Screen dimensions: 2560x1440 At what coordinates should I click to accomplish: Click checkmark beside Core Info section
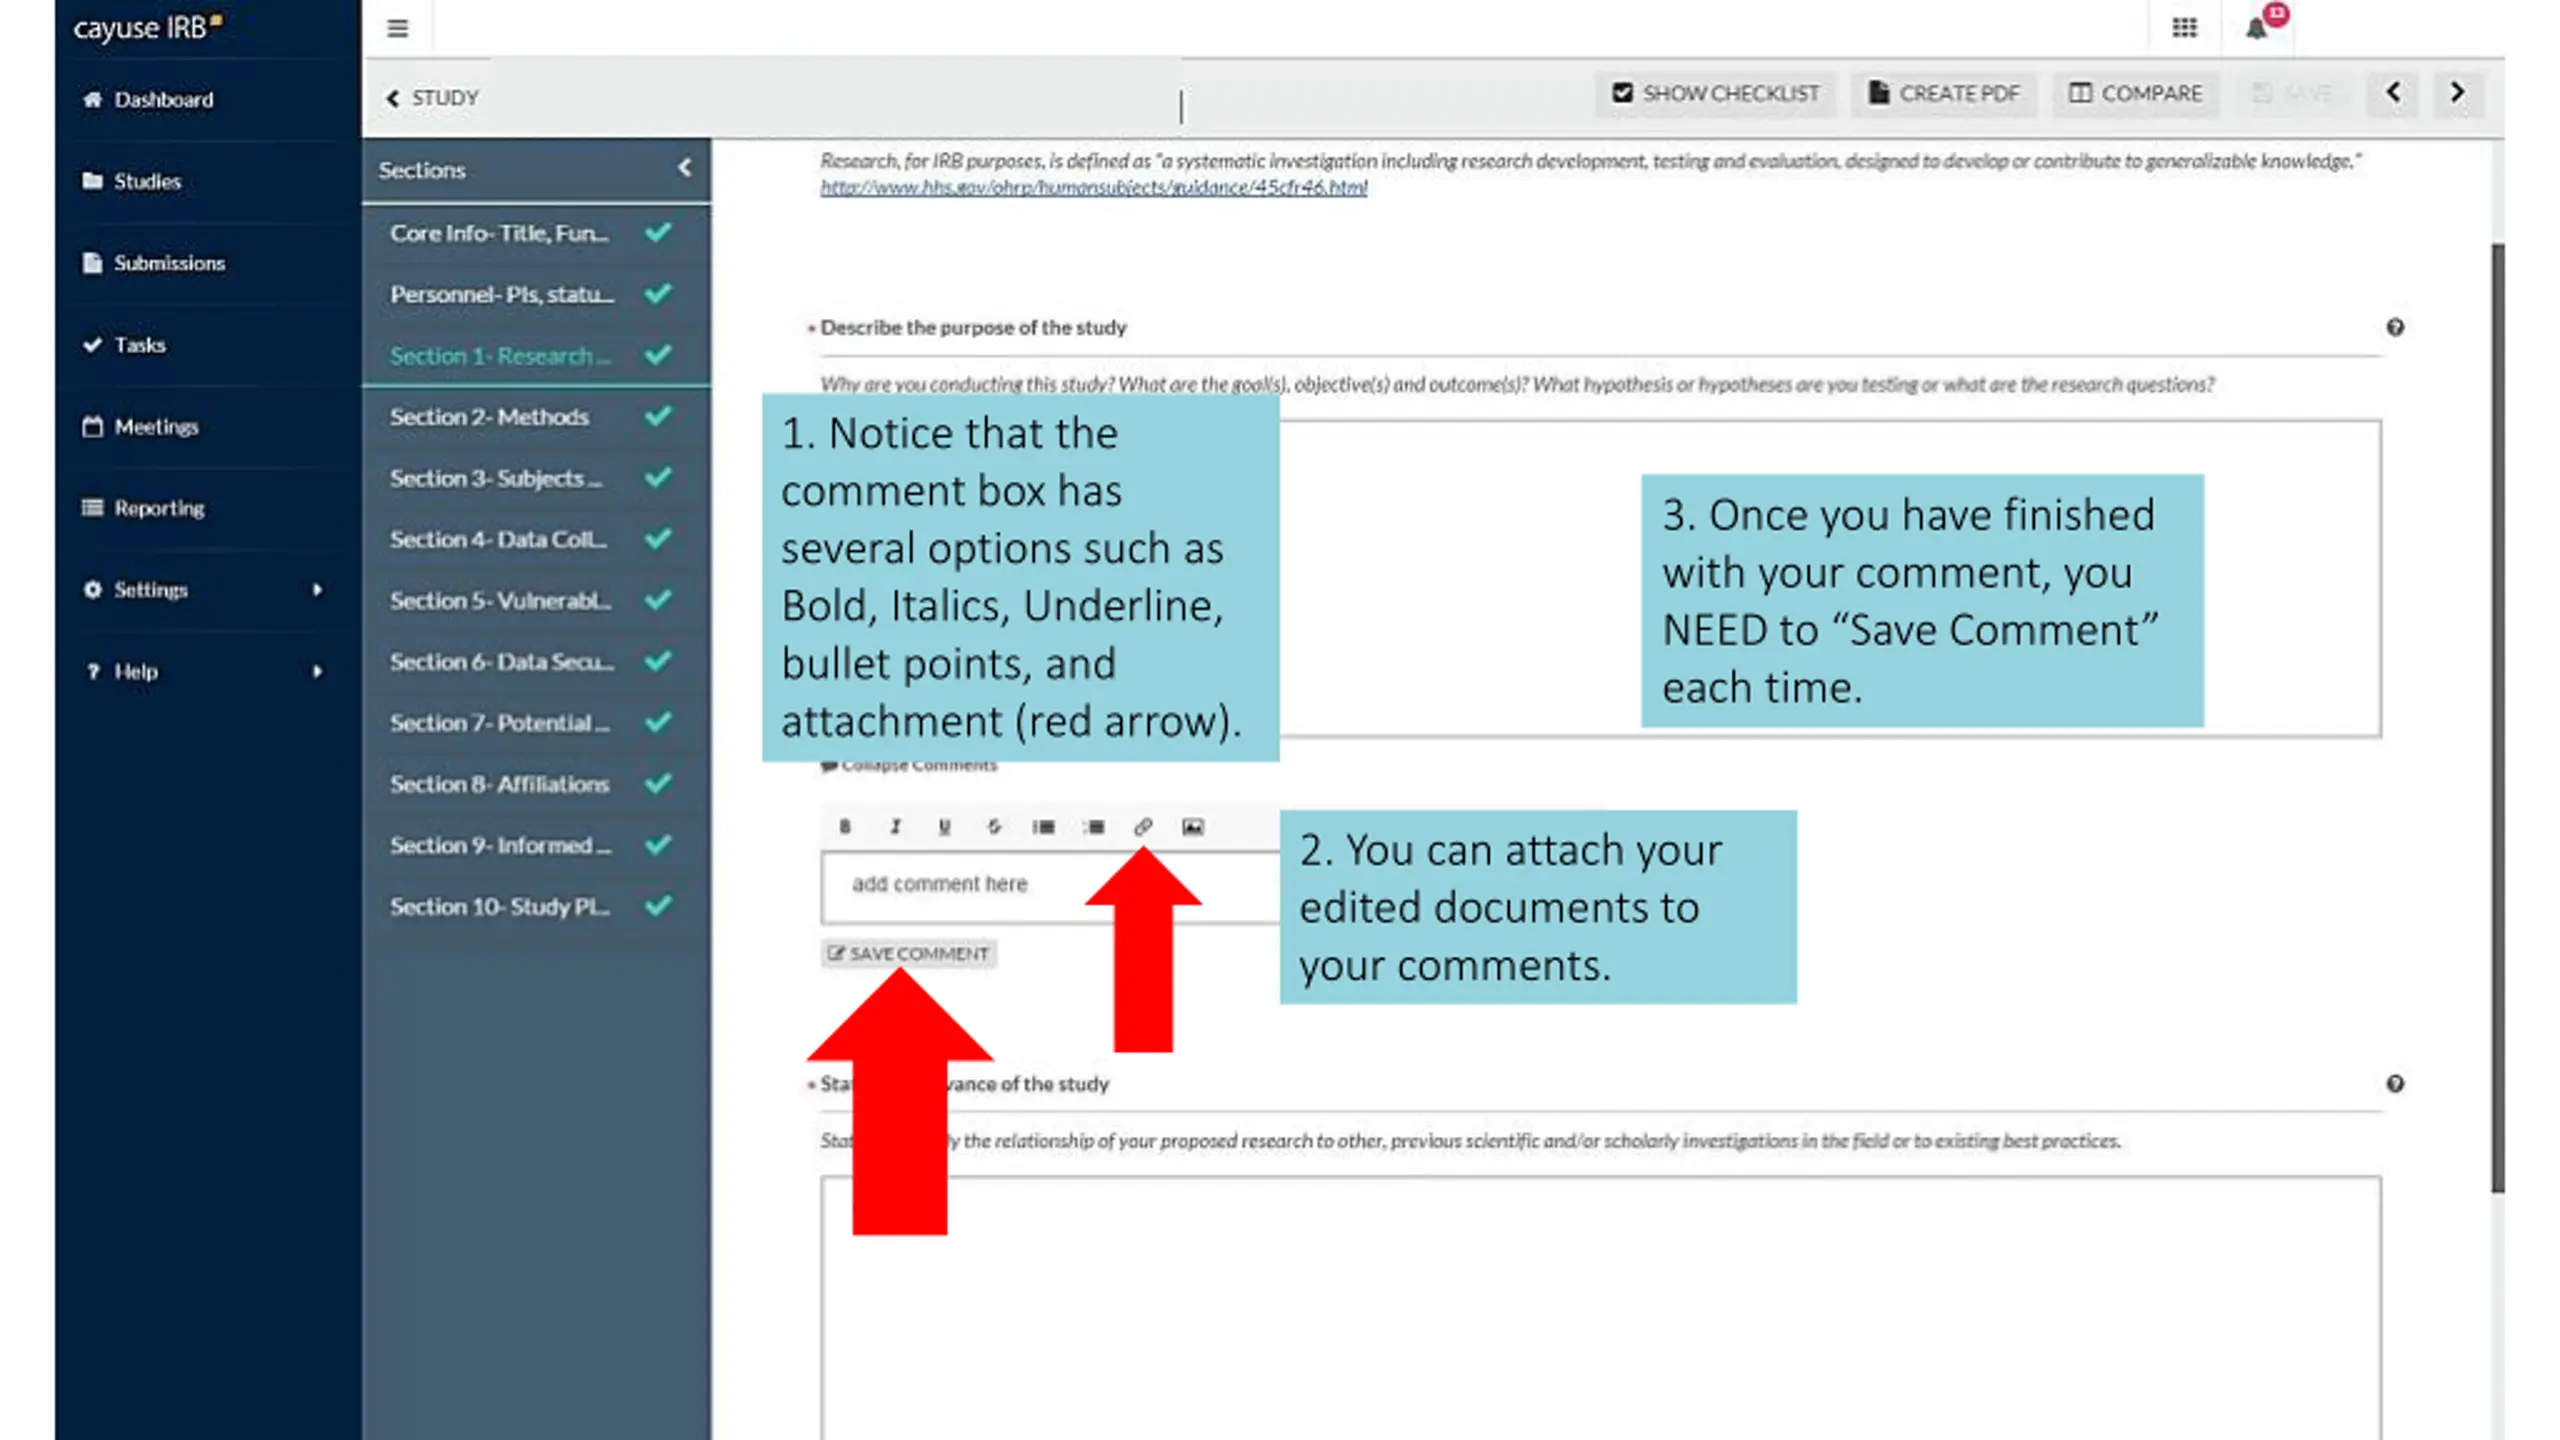coord(658,231)
